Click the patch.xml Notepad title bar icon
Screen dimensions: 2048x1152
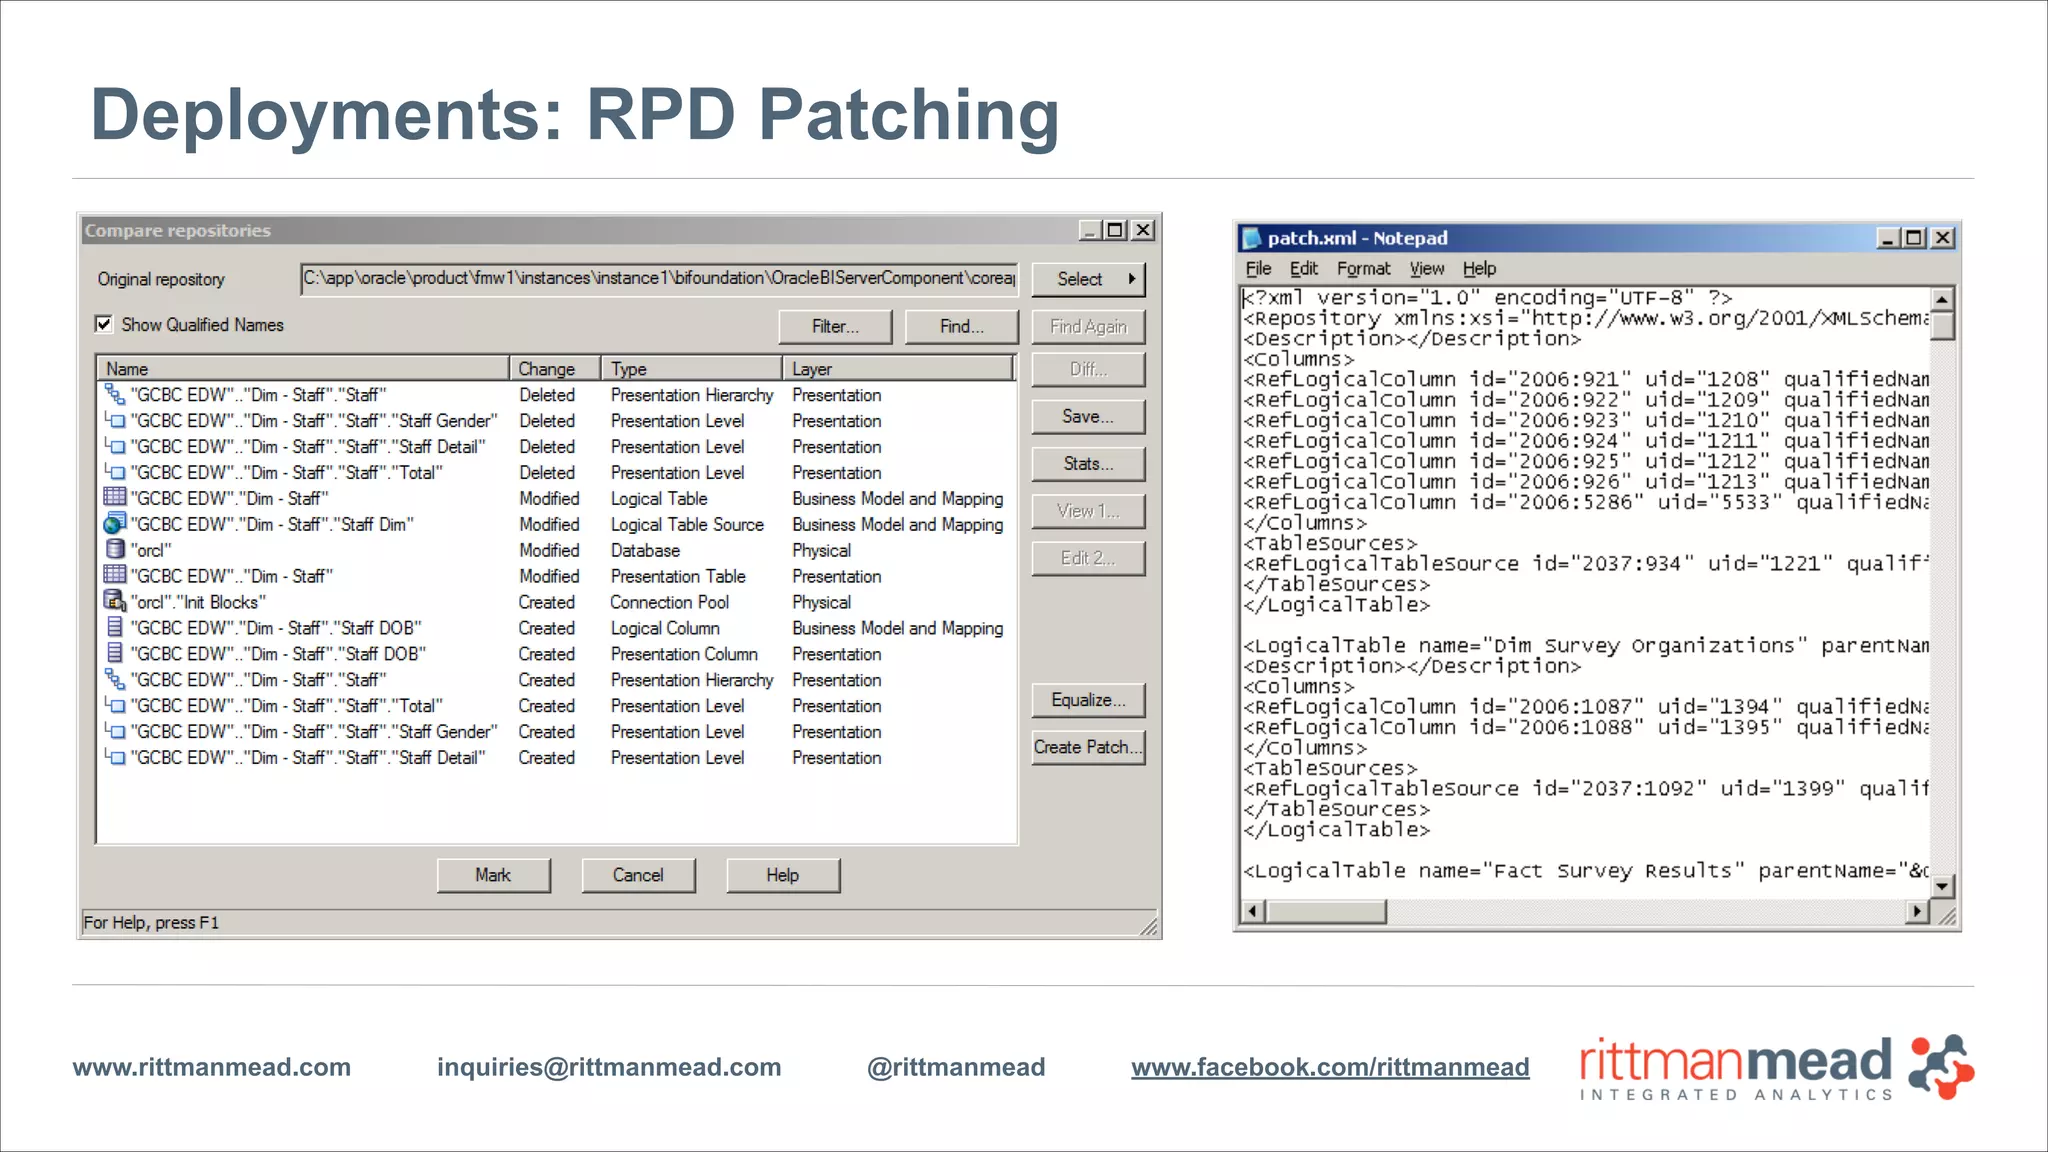click(1251, 238)
